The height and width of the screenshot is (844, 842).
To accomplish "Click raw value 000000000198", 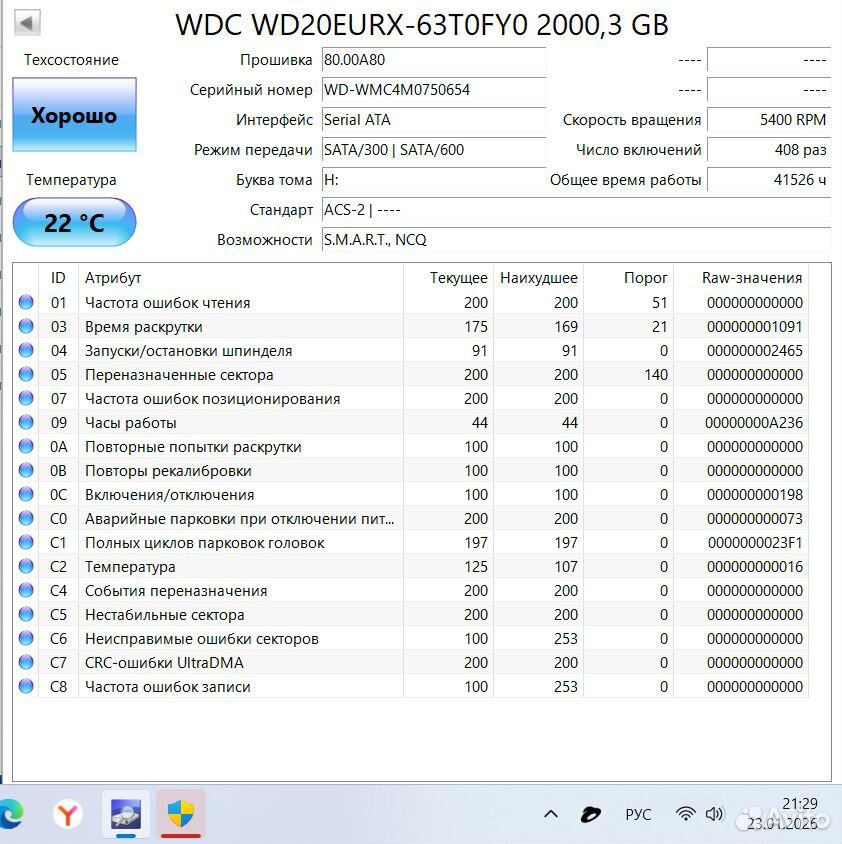I will 754,495.
